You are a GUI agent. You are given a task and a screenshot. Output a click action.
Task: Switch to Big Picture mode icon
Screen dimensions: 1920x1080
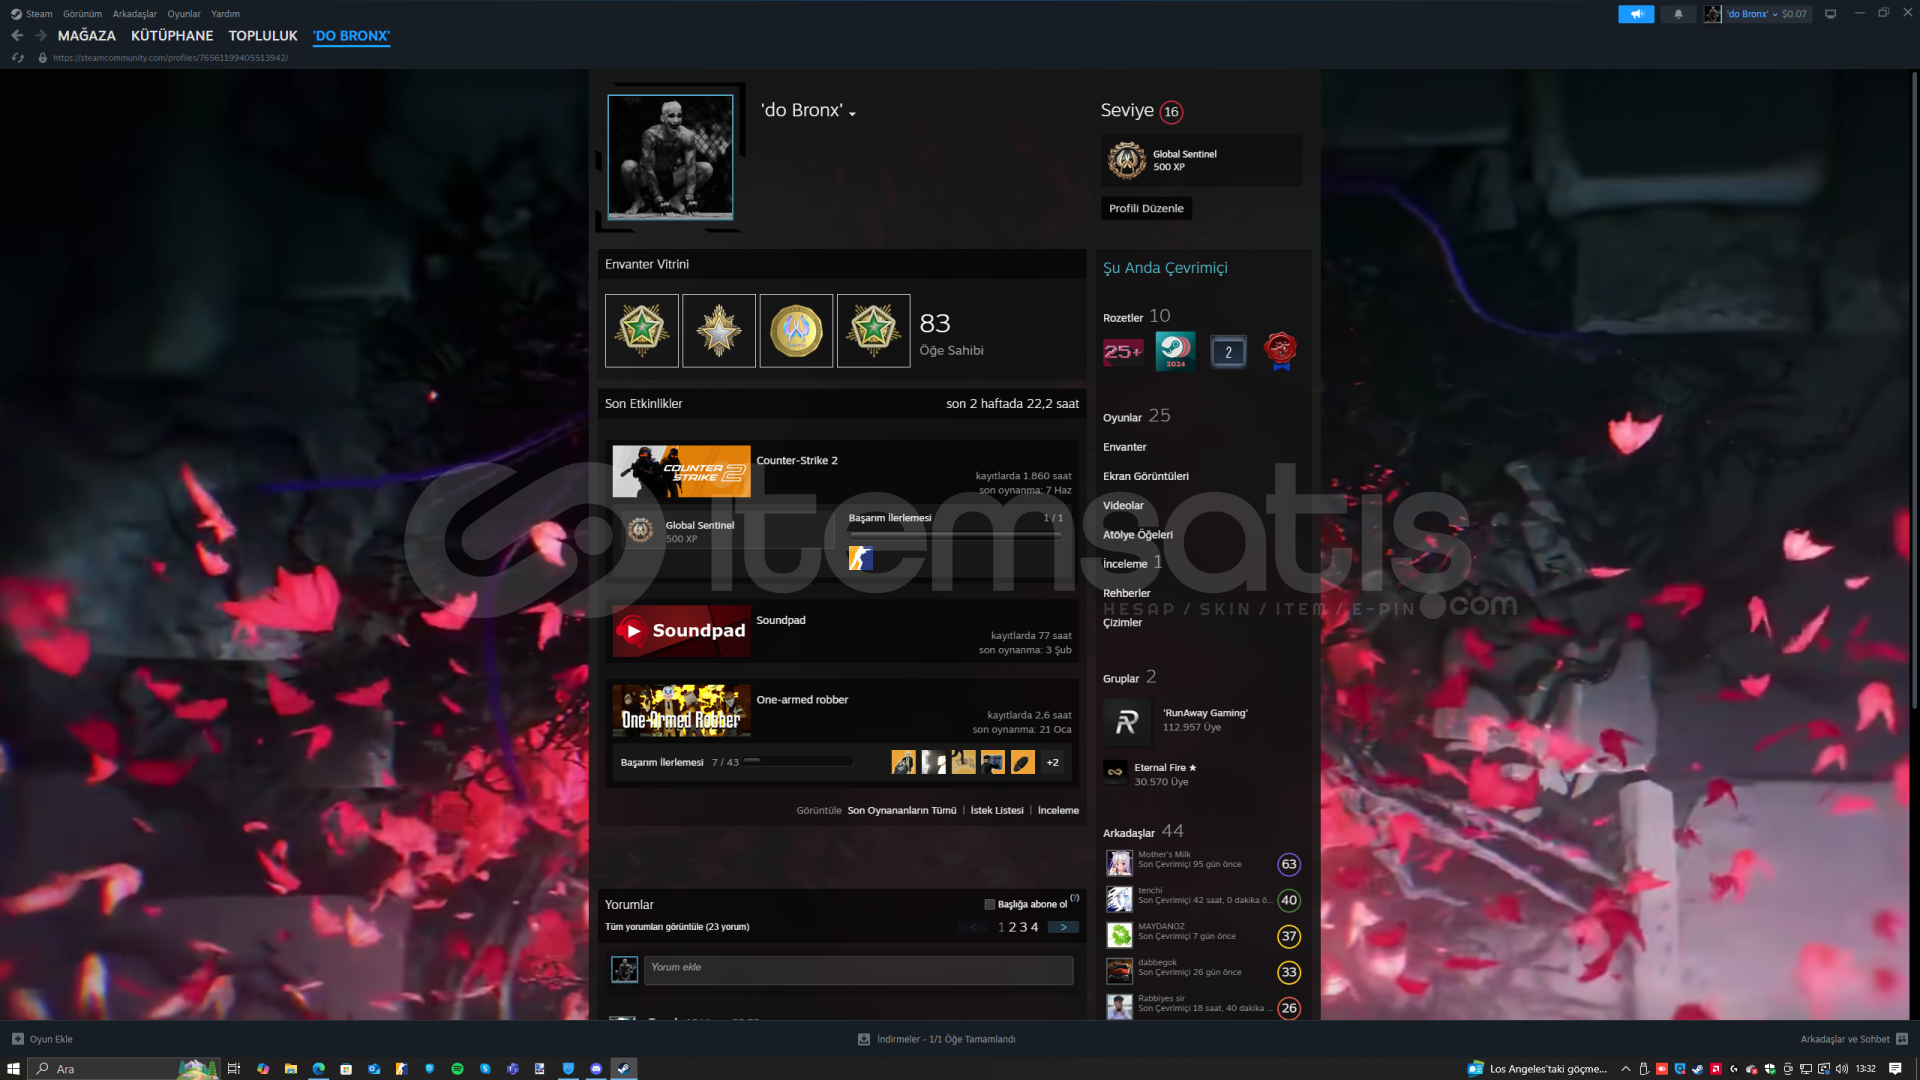pyautogui.click(x=1830, y=14)
